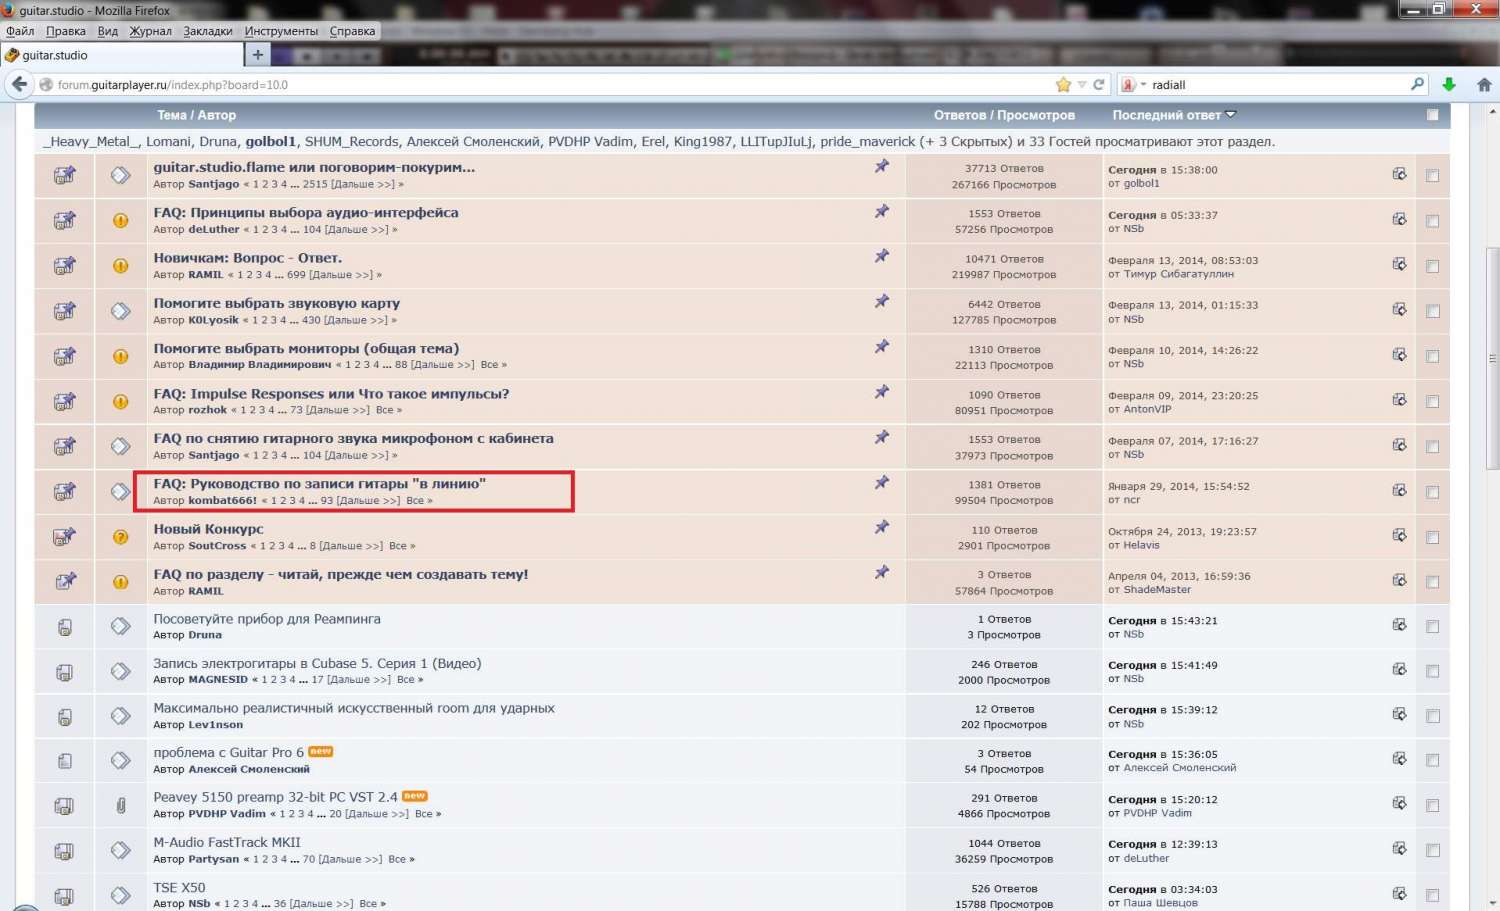Open last post icon for Новый Конкурс topic

point(1399,535)
